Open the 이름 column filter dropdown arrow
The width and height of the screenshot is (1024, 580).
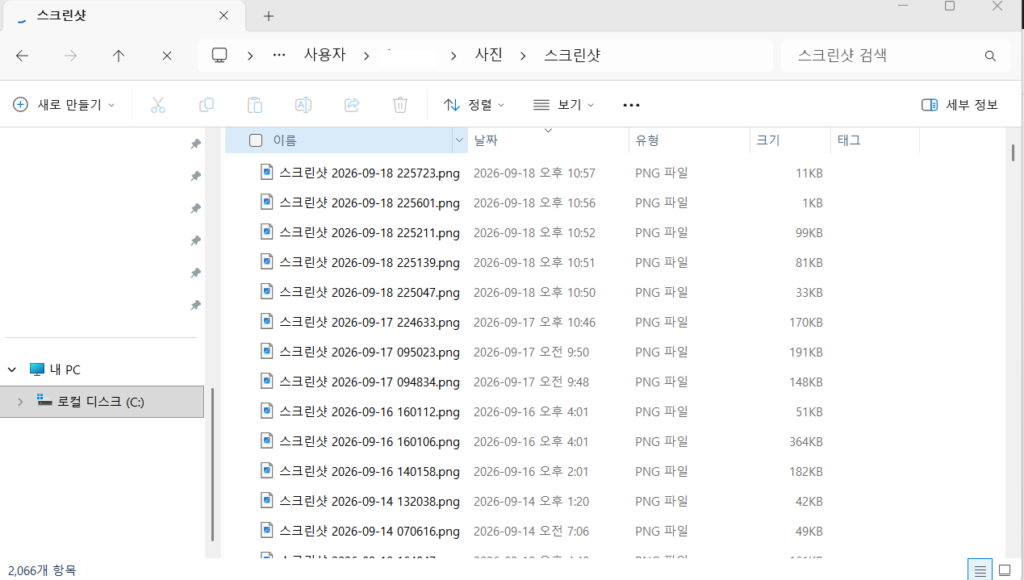pos(459,140)
